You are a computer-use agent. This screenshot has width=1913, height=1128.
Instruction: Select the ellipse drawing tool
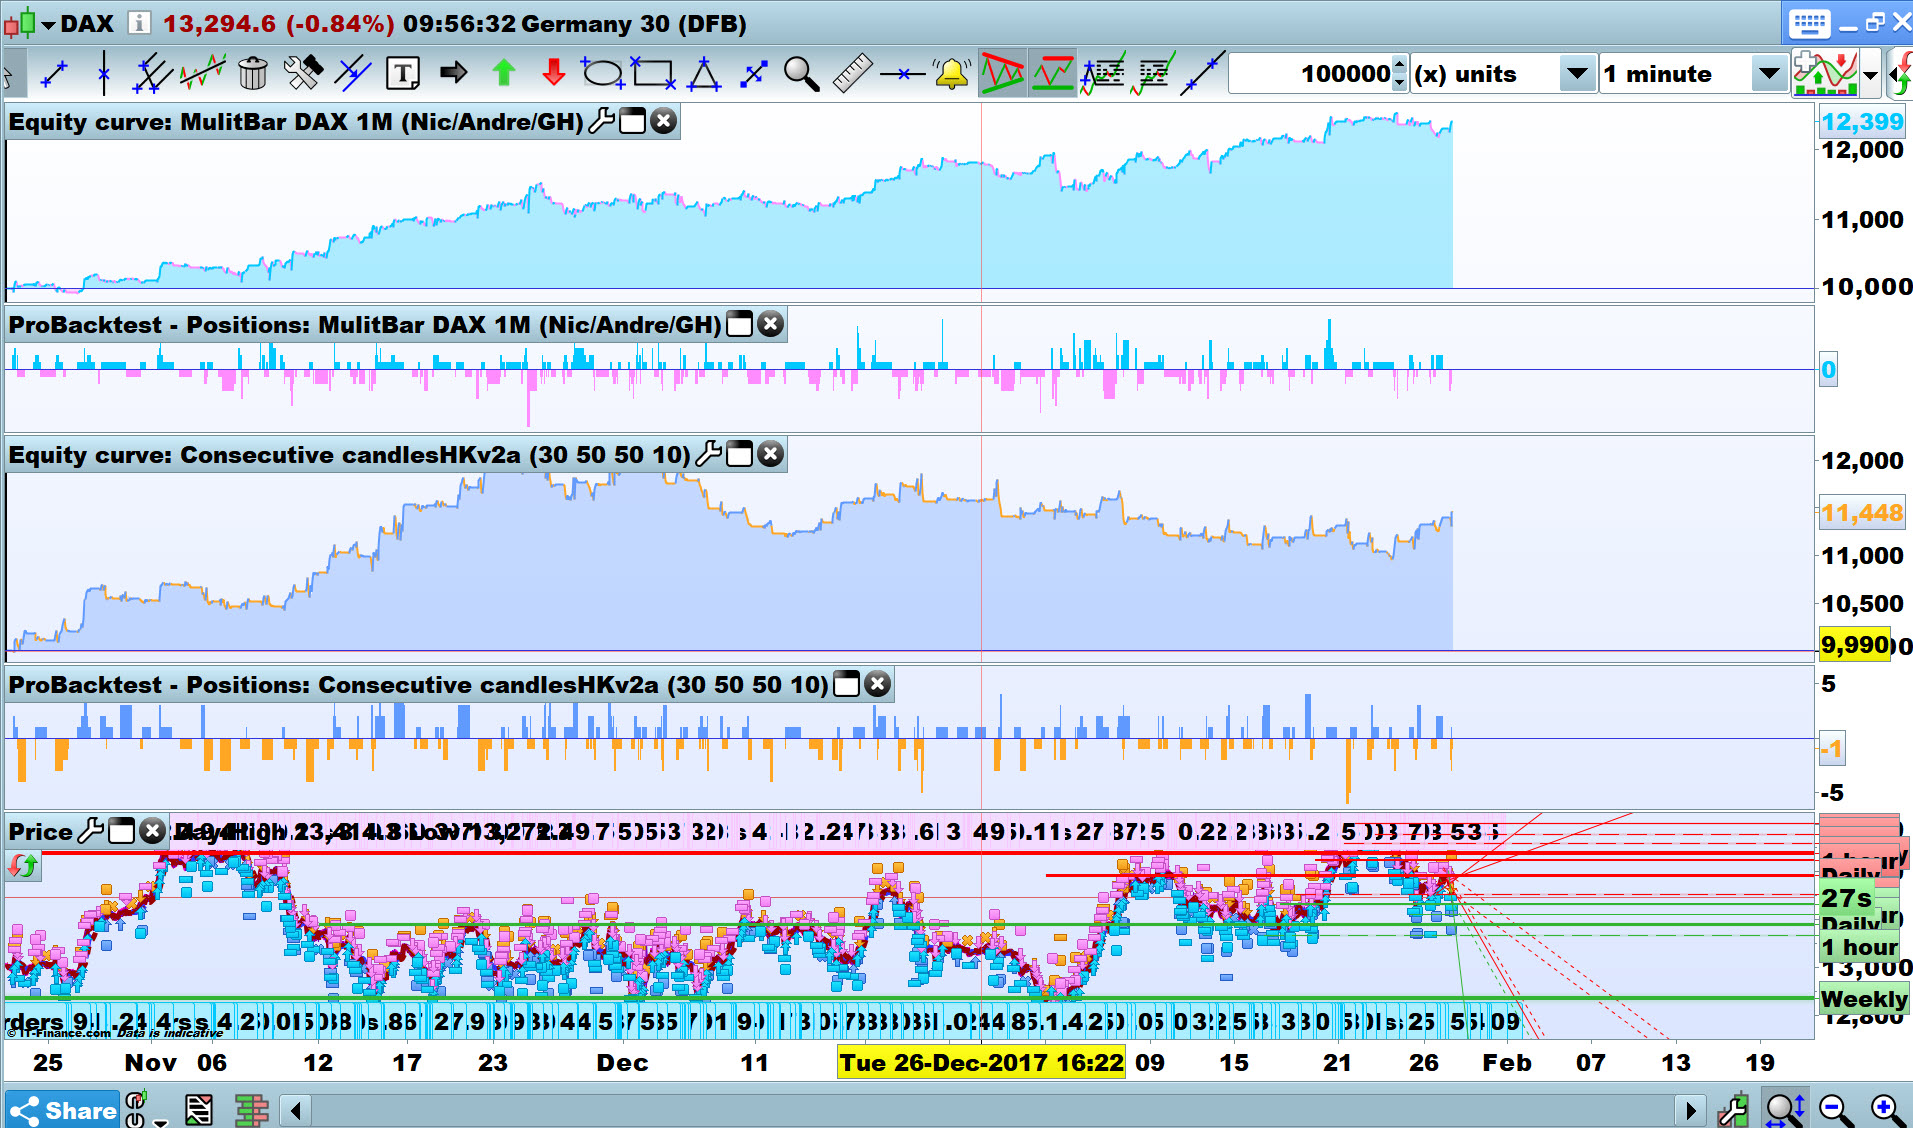pyautogui.click(x=603, y=74)
